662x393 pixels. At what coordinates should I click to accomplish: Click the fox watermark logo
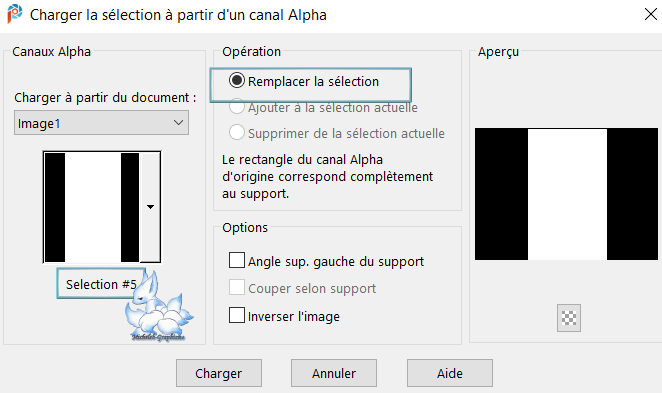(158, 306)
